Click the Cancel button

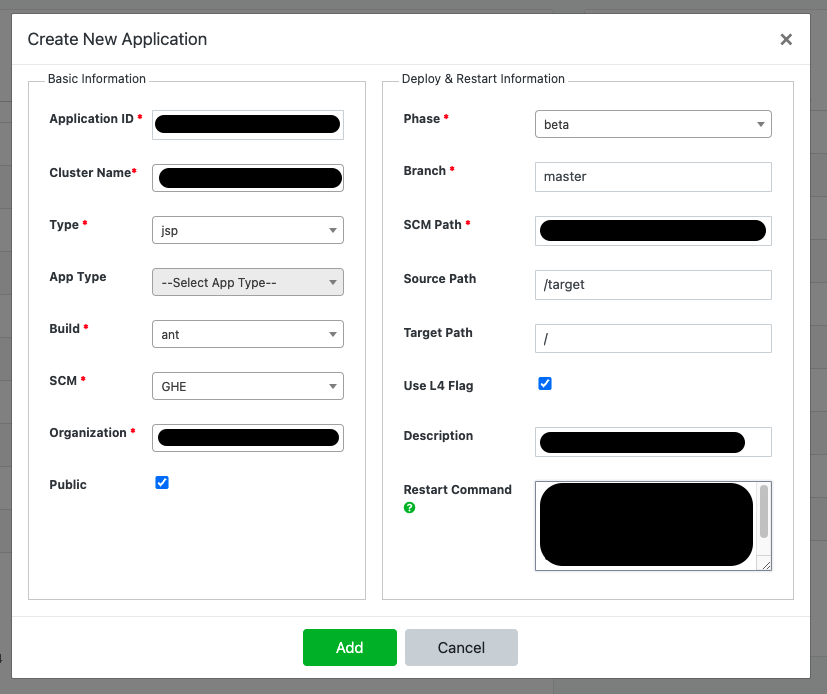coord(461,647)
